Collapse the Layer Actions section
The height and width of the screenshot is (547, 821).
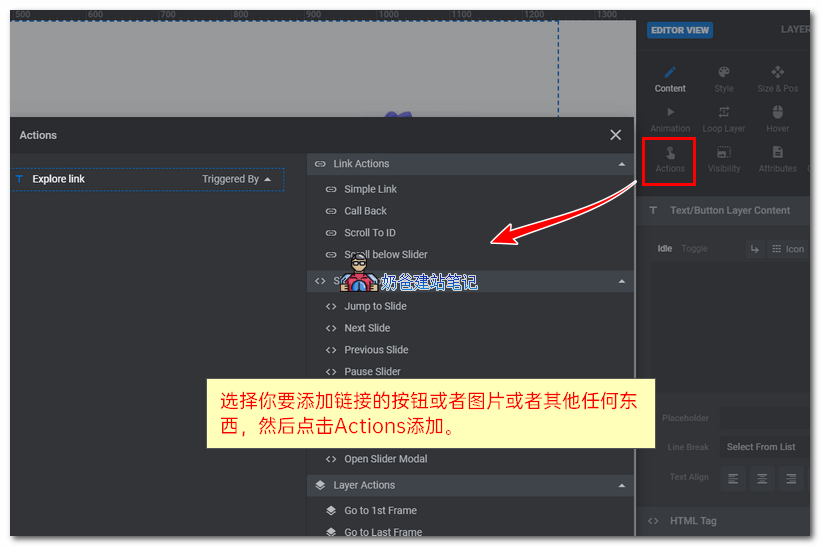tap(622, 485)
